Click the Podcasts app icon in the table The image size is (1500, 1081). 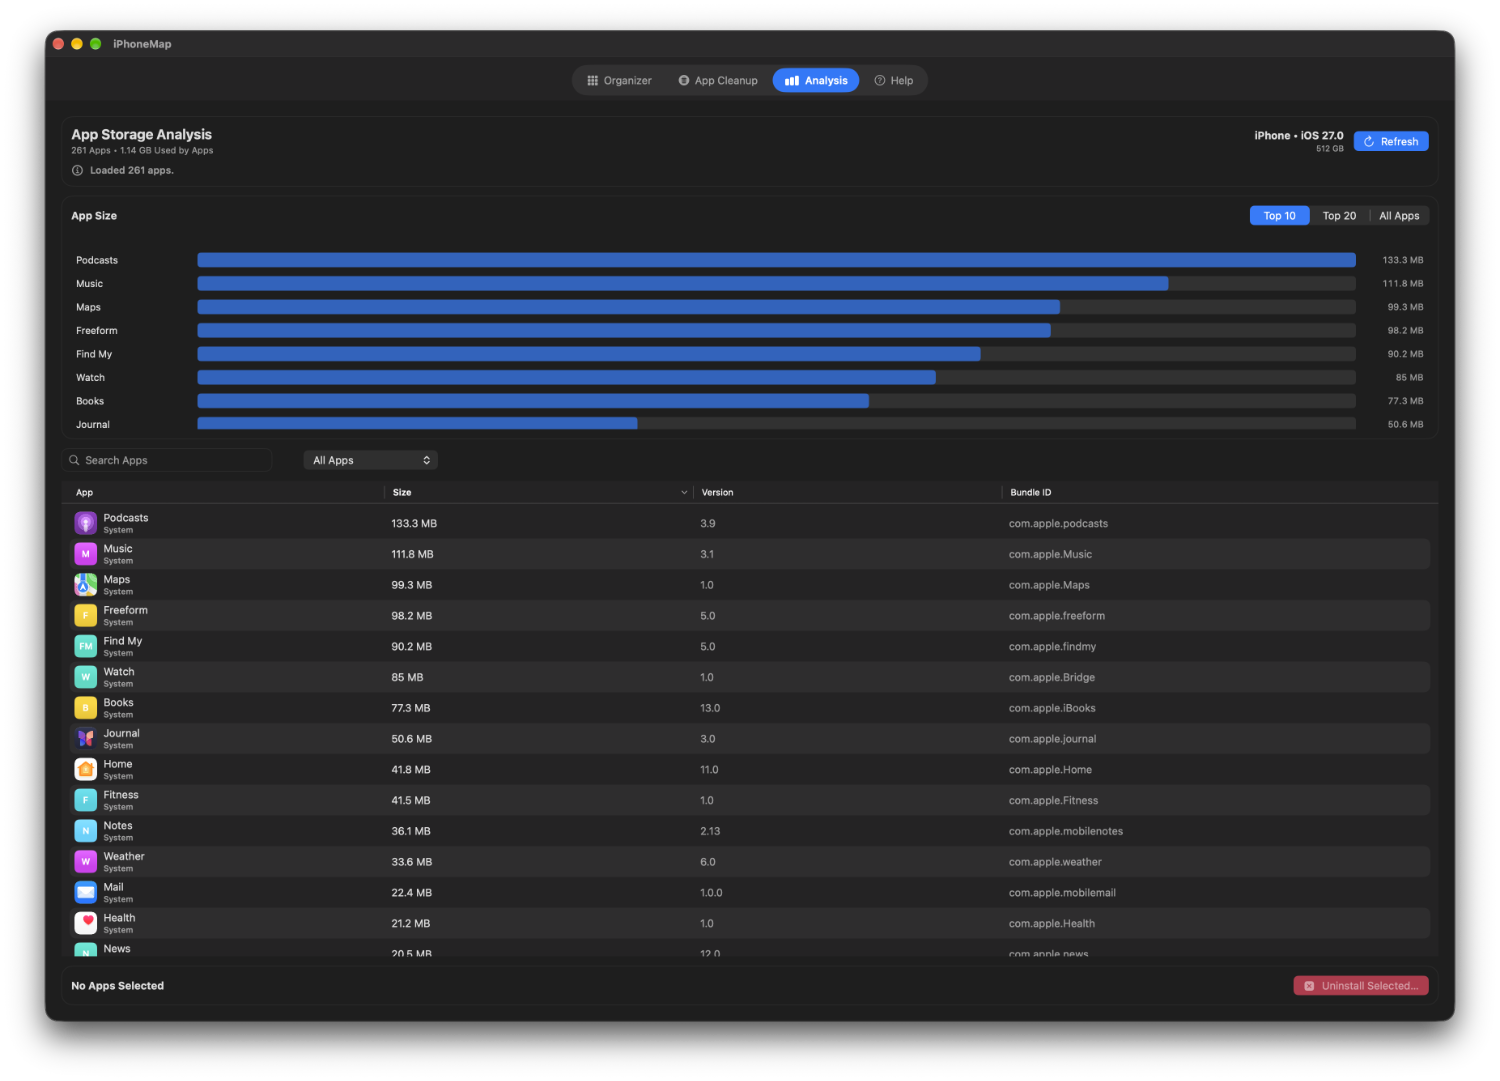86,523
